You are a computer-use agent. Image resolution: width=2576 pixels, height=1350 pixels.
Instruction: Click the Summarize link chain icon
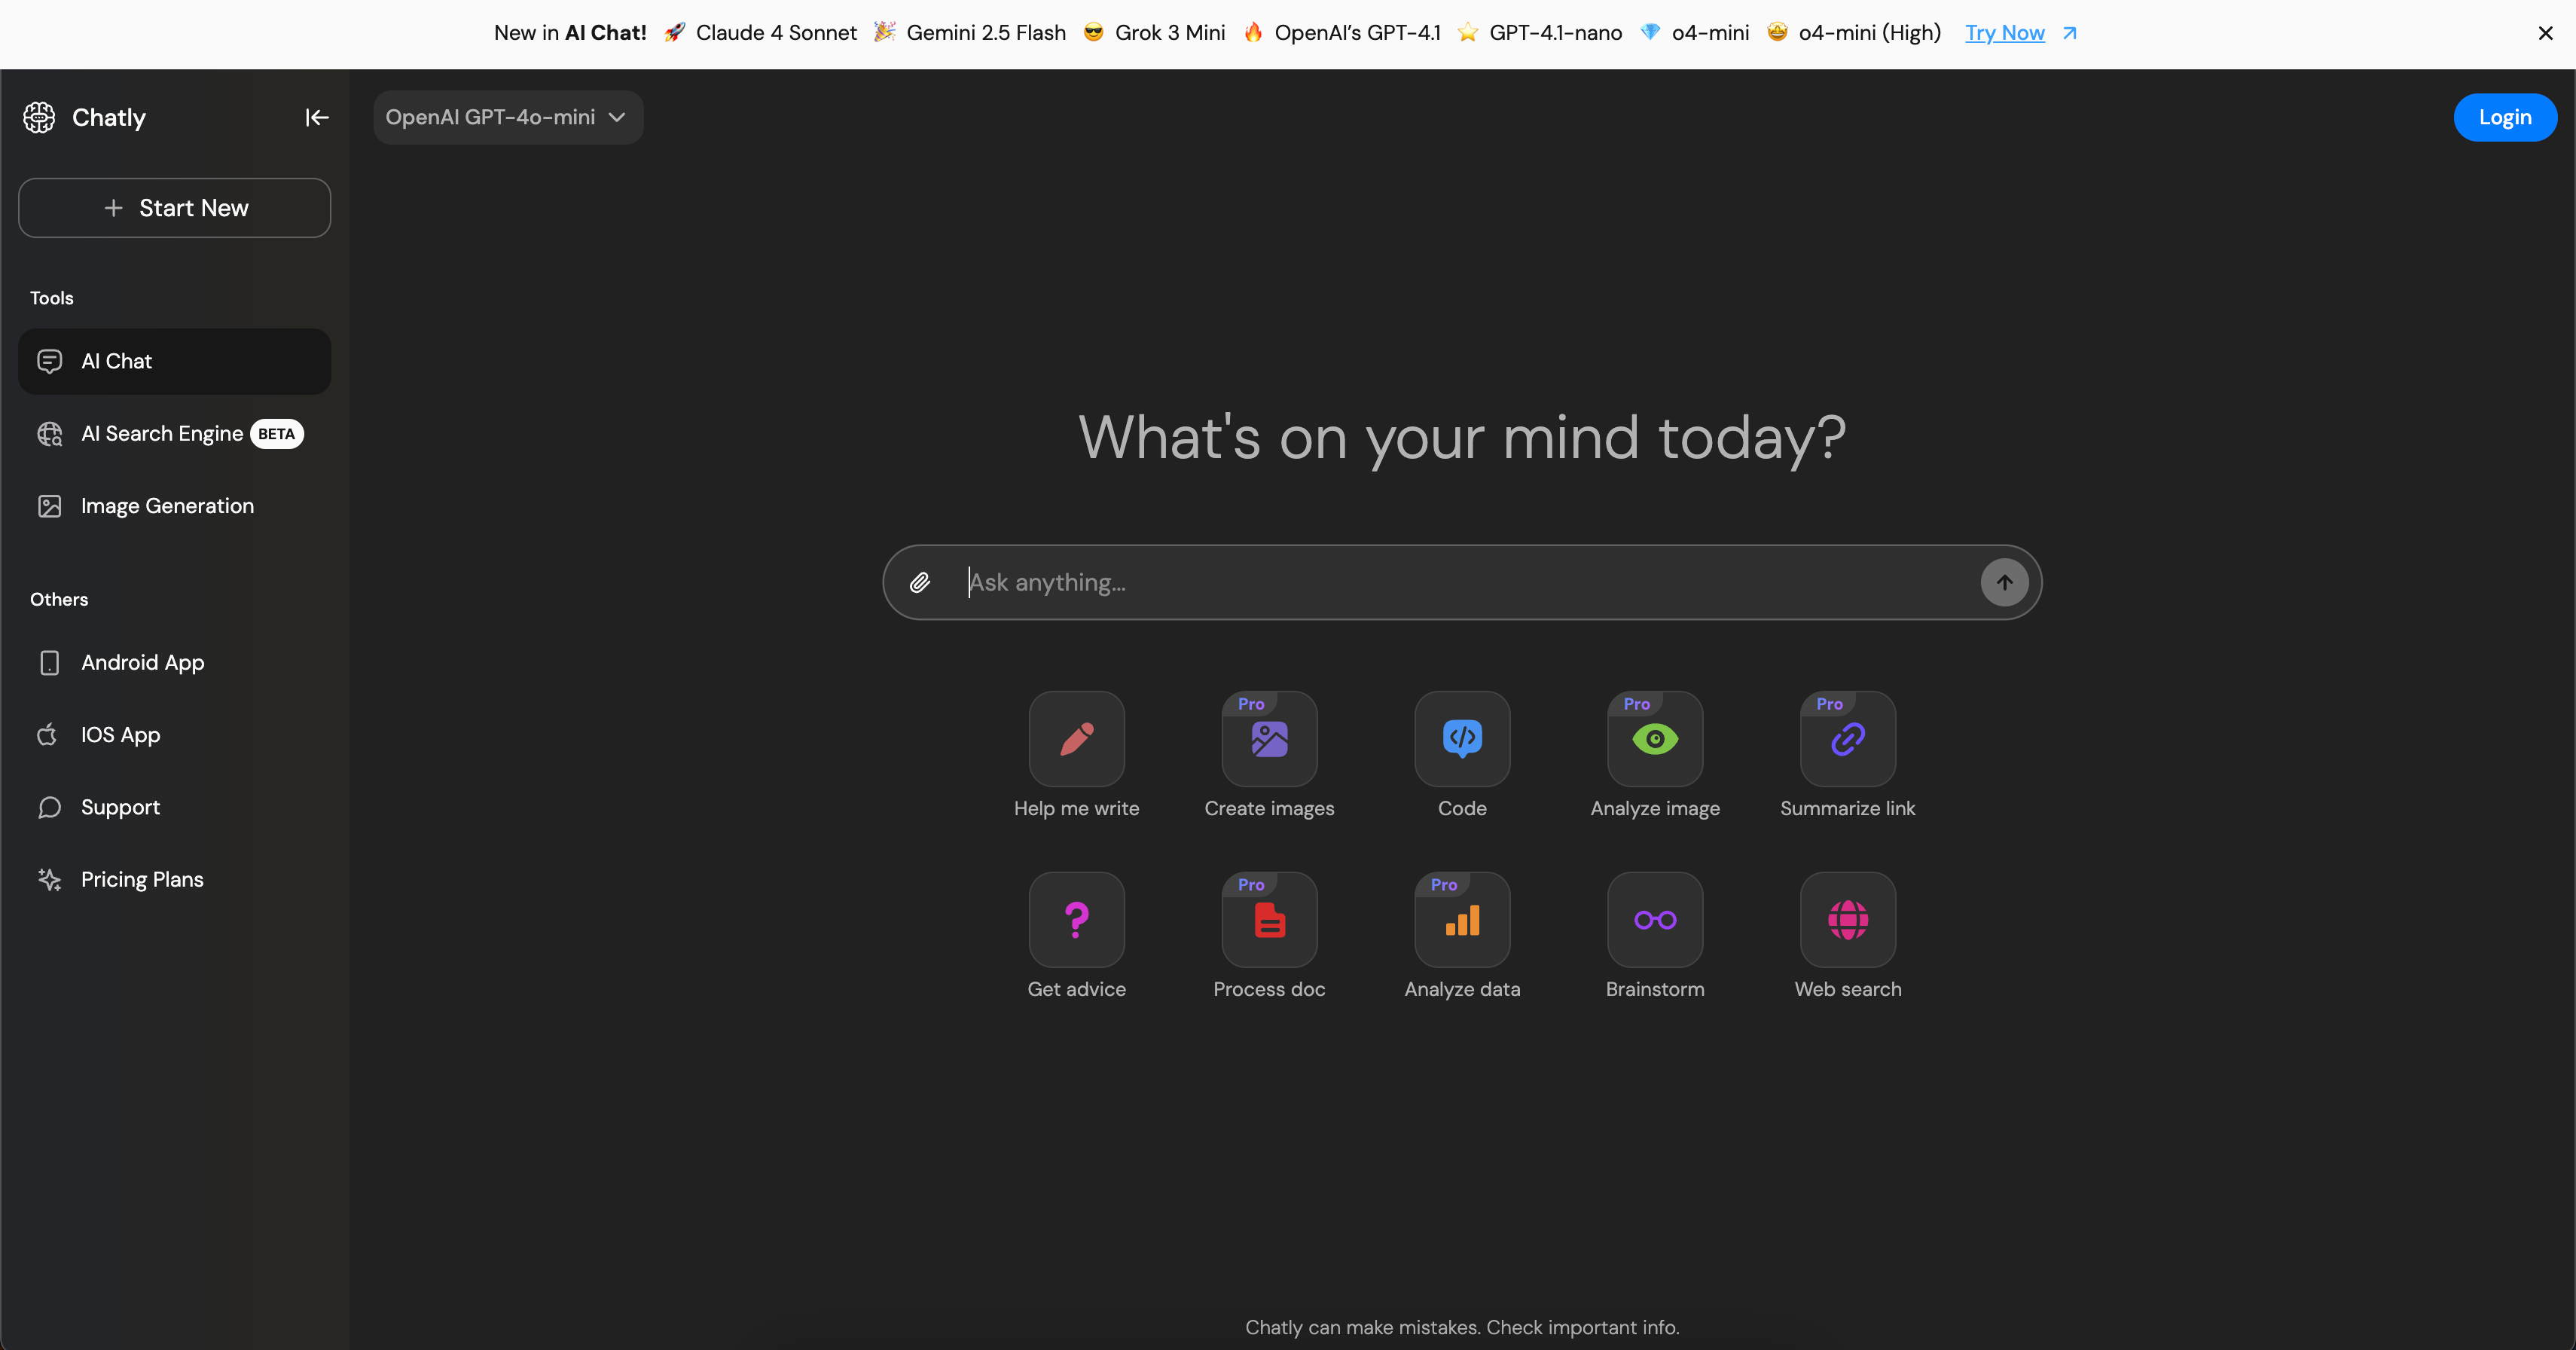tap(1846, 740)
